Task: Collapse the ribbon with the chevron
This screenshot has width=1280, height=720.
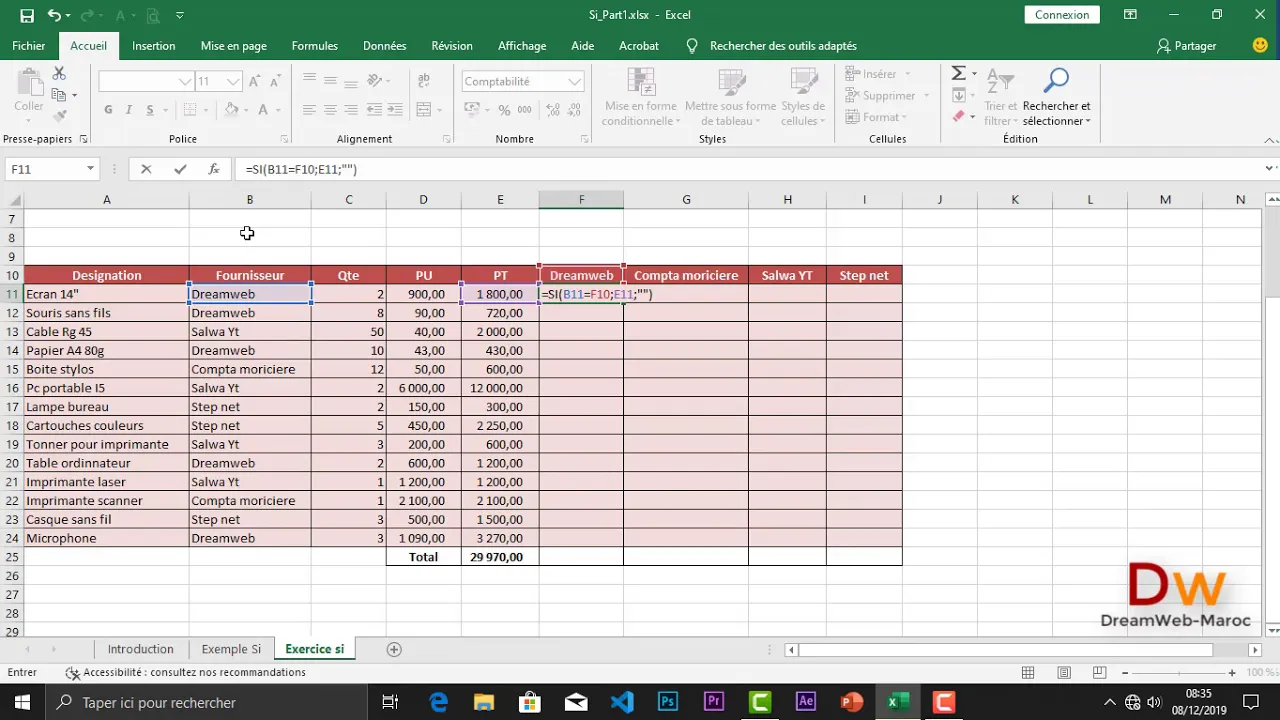Action: coord(1268,139)
